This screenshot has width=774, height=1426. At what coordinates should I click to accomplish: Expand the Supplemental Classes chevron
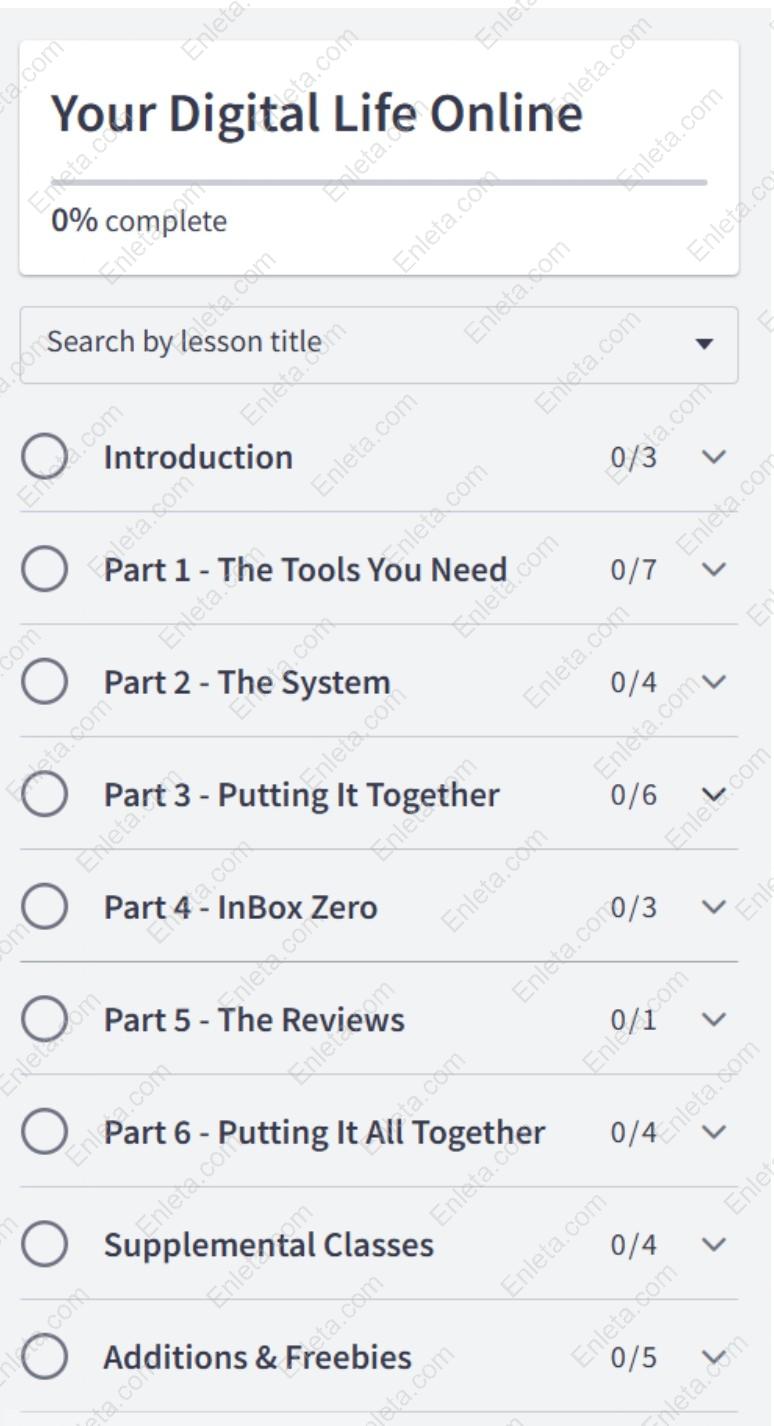716,1244
